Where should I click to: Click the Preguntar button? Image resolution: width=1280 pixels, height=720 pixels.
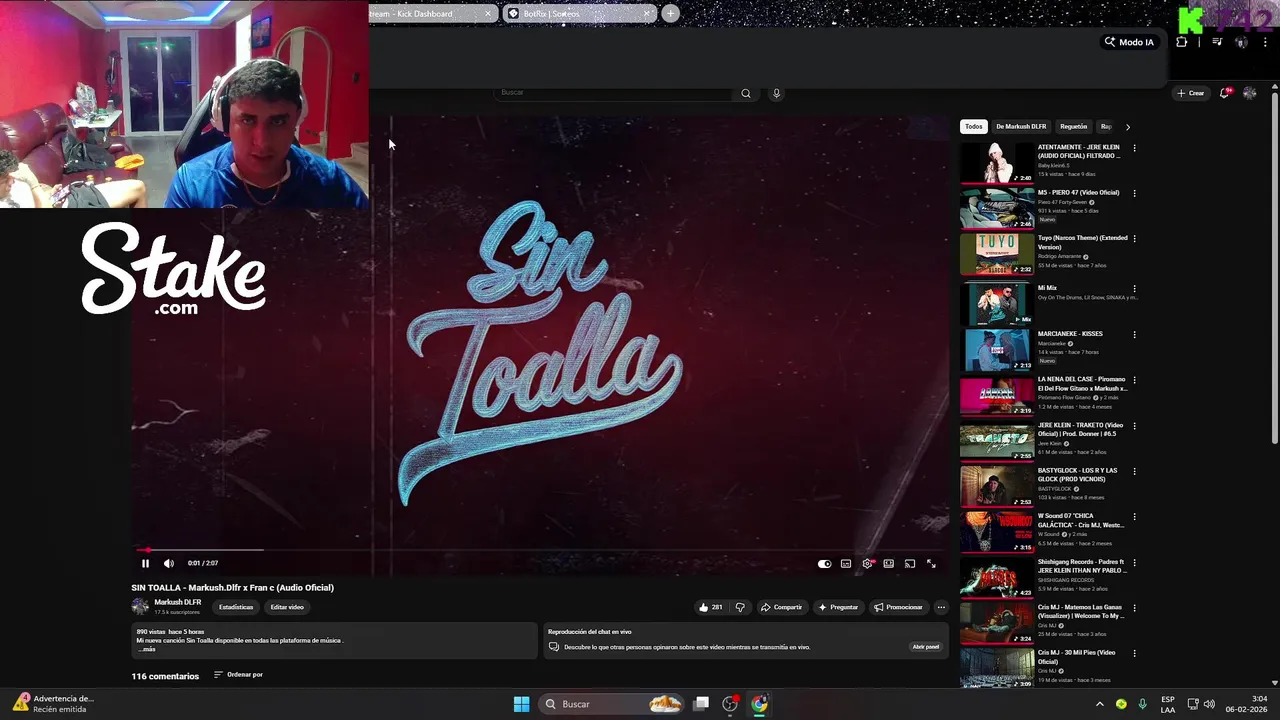point(838,607)
